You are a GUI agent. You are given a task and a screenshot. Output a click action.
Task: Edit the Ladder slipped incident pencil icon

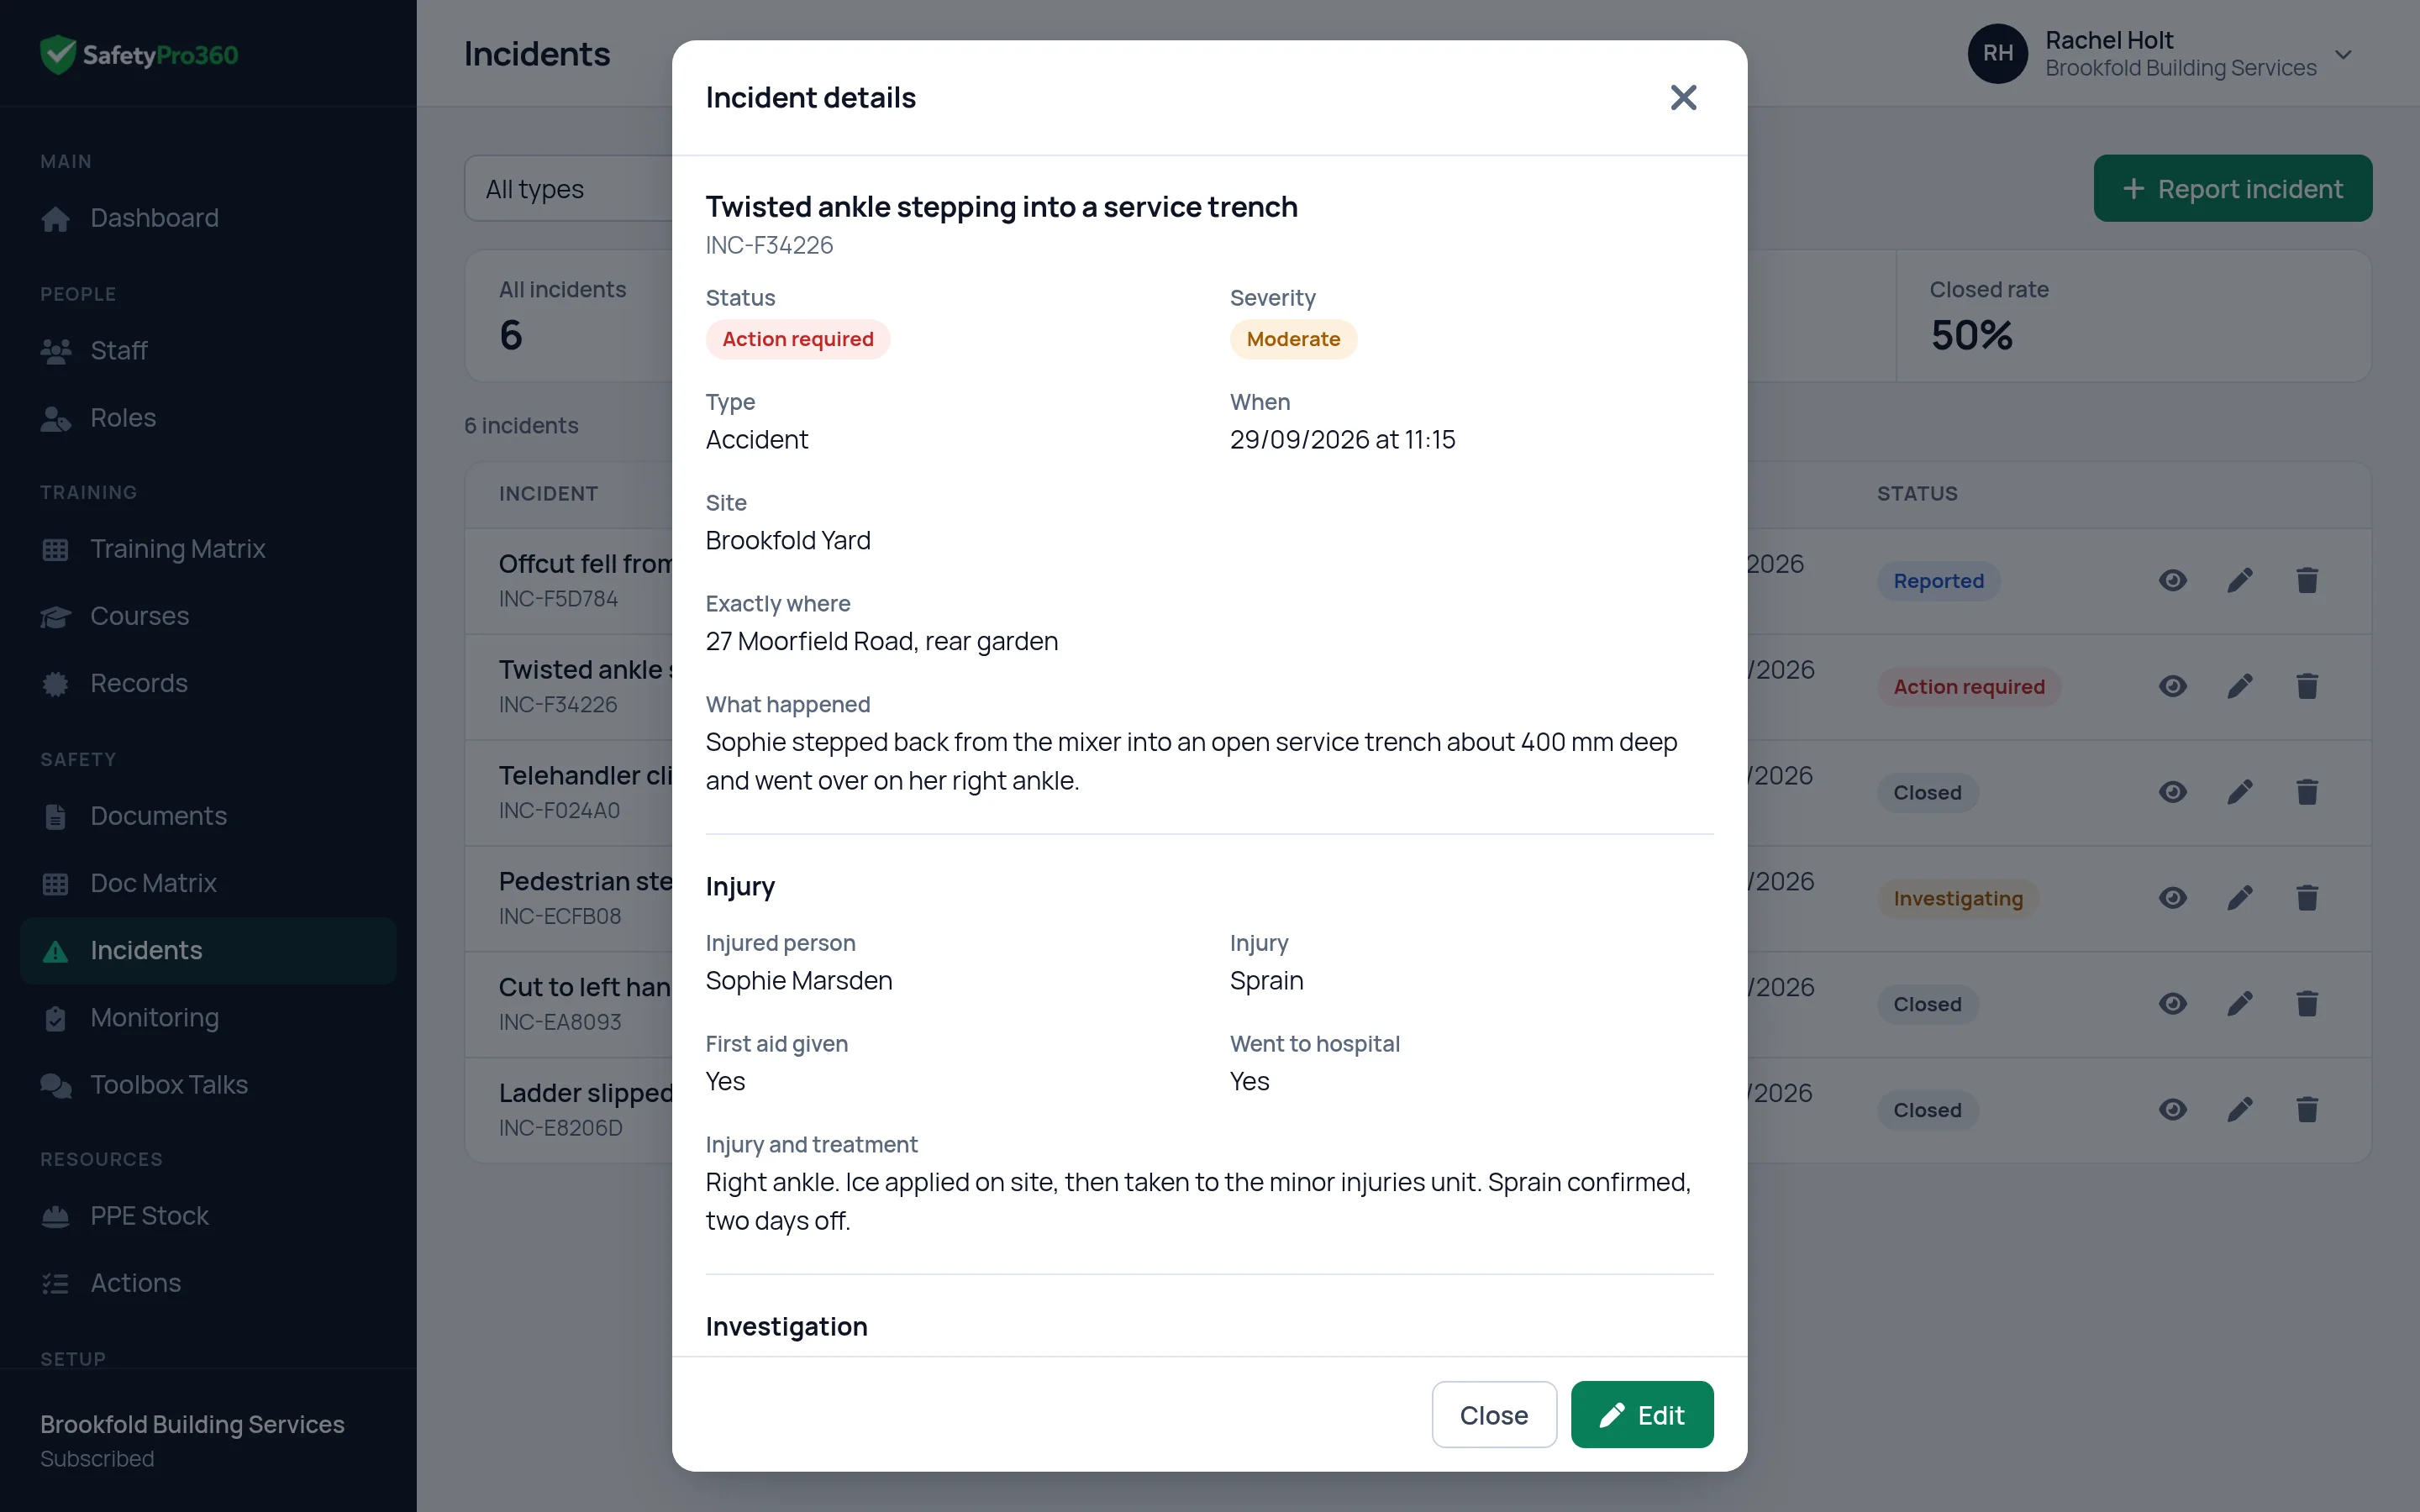(x=2240, y=1110)
